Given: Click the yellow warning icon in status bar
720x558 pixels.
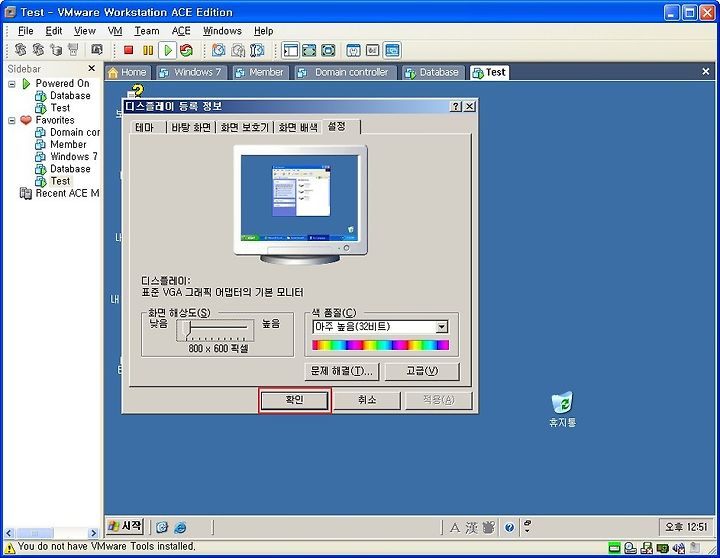Looking at the screenshot, I should coord(10,547).
